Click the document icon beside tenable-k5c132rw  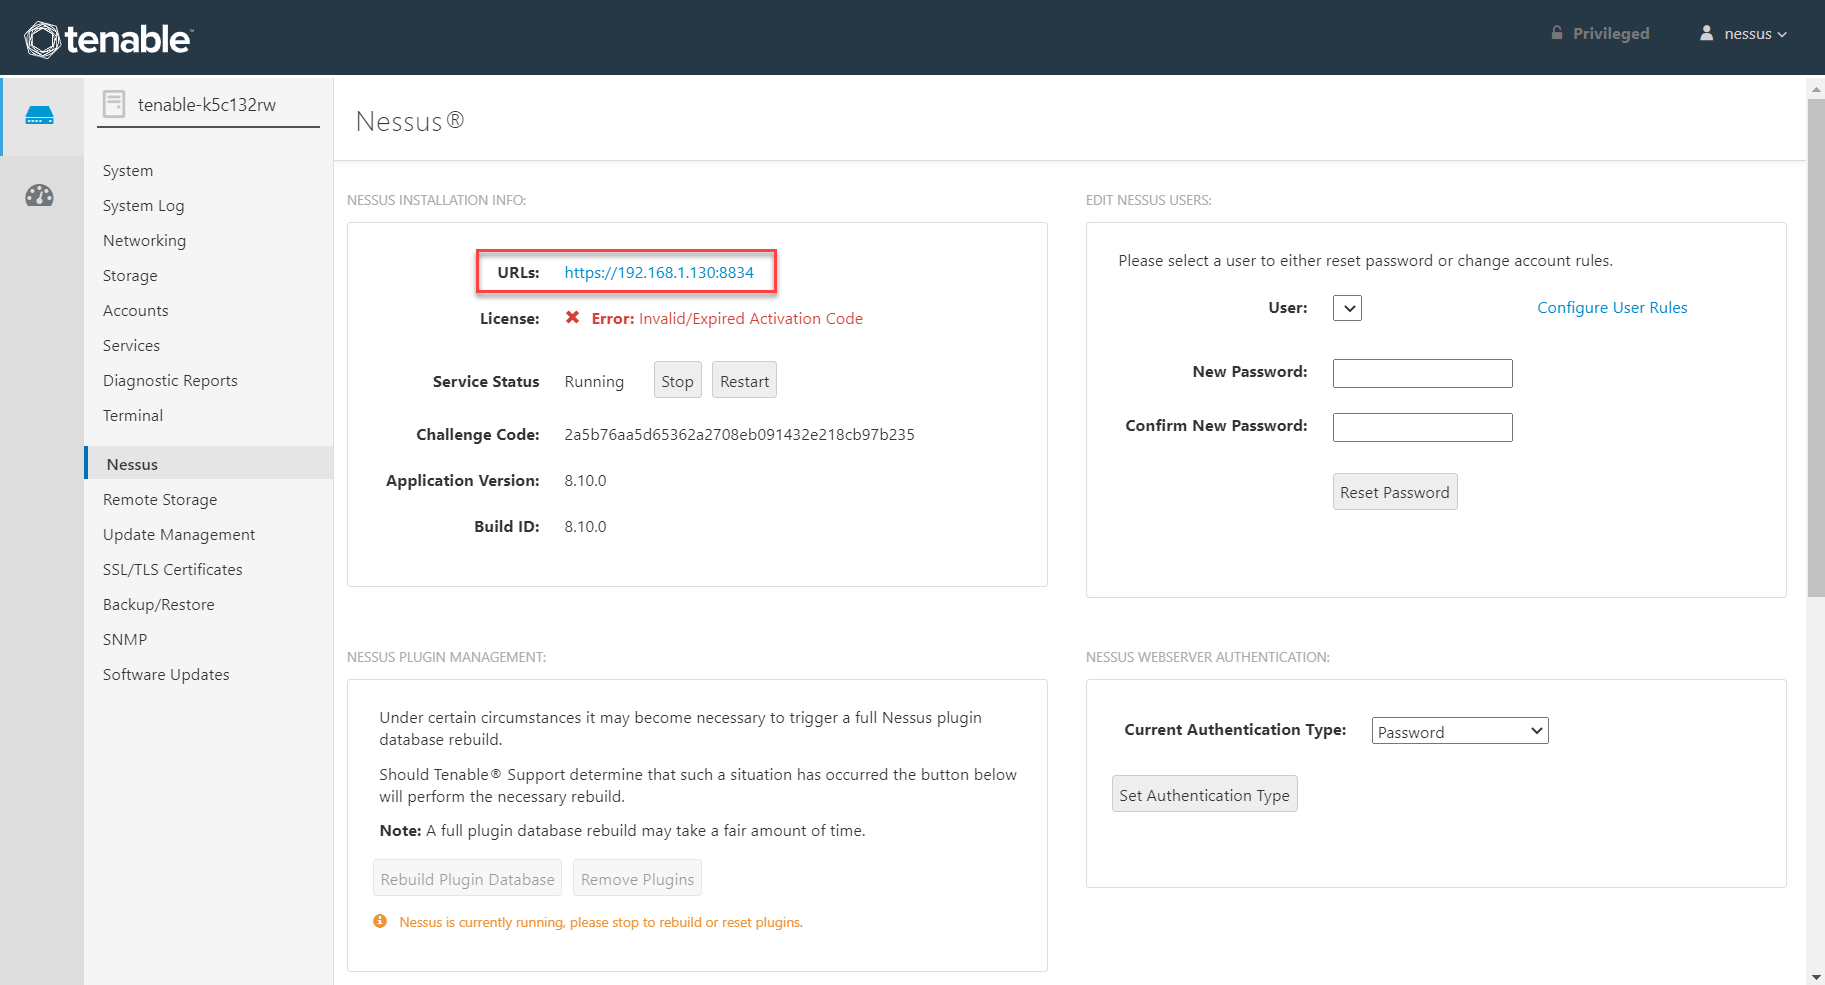114,104
